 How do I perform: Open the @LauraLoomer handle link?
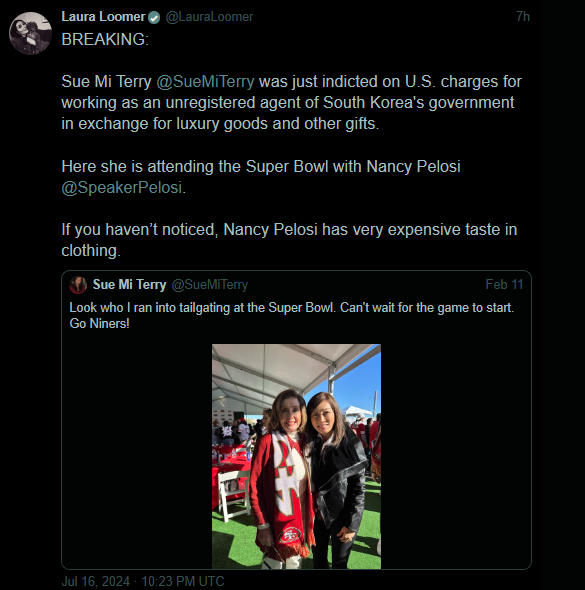click(209, 17)
